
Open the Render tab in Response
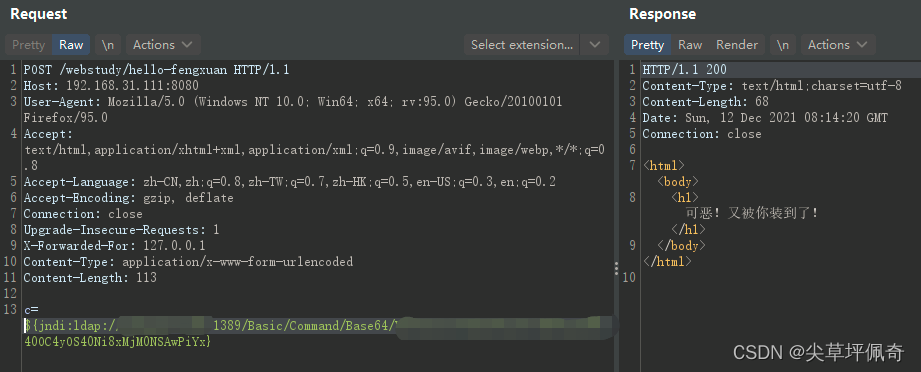pyautogui.click(x=737, y=45)
